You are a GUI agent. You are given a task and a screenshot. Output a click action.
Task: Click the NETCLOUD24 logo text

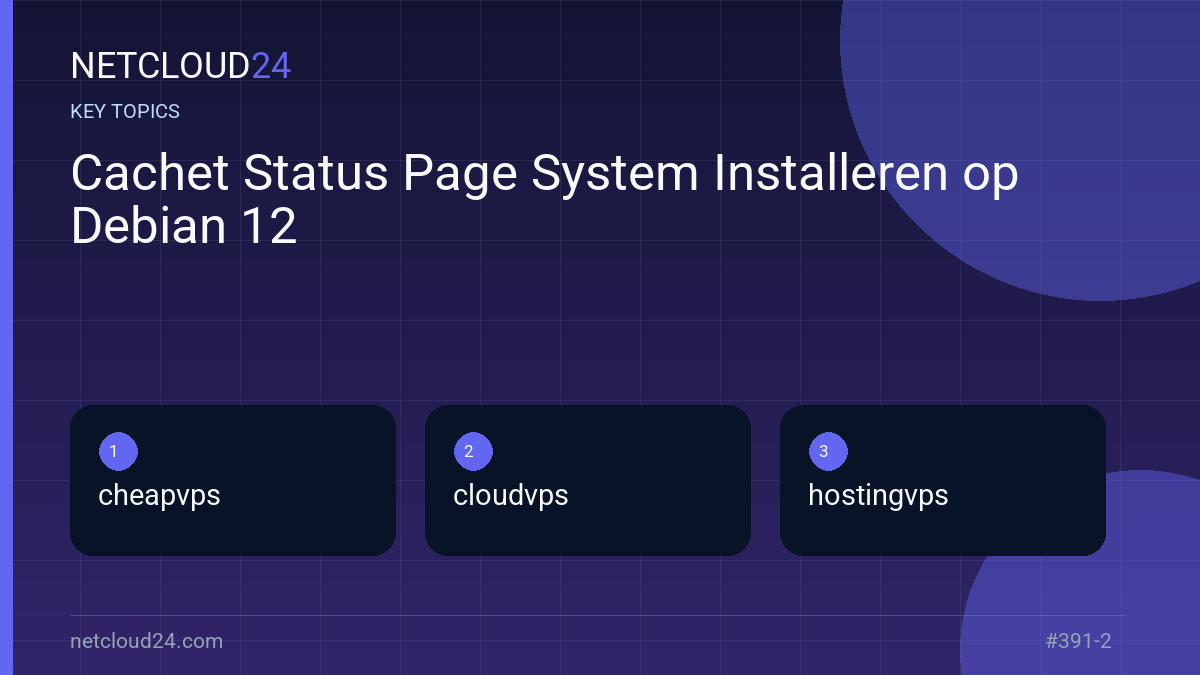(181, 66)
